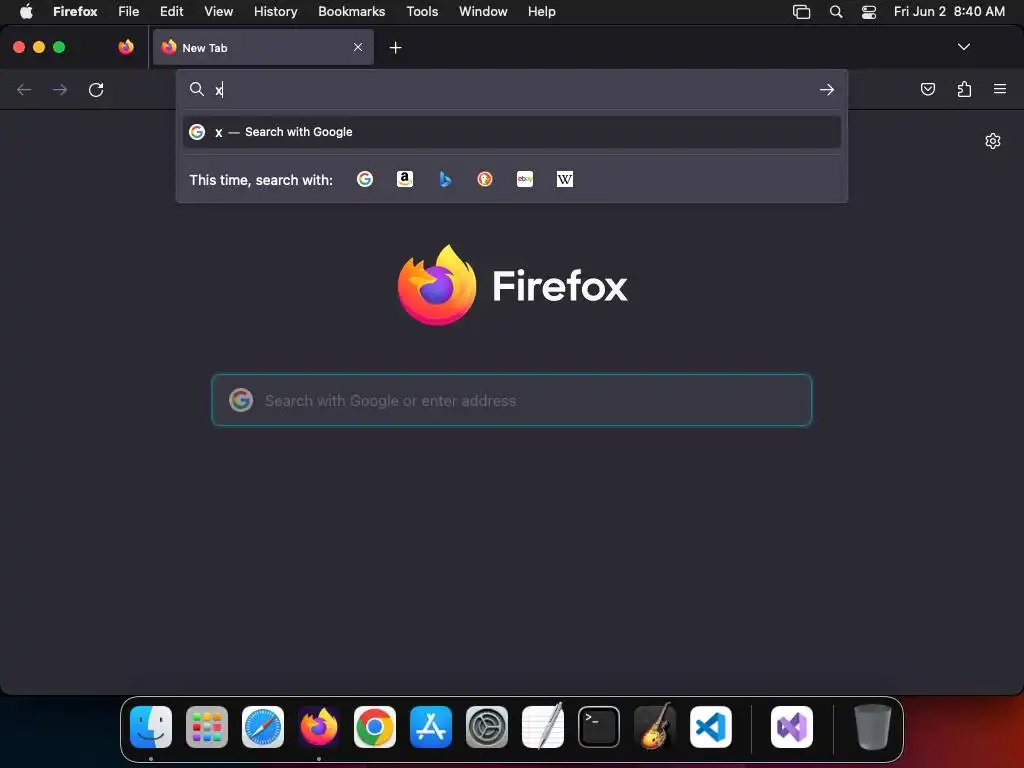This screenshot has height=768, width=1024.
Task: Search this time with eBay icon
Action: [x=525, y=179]
